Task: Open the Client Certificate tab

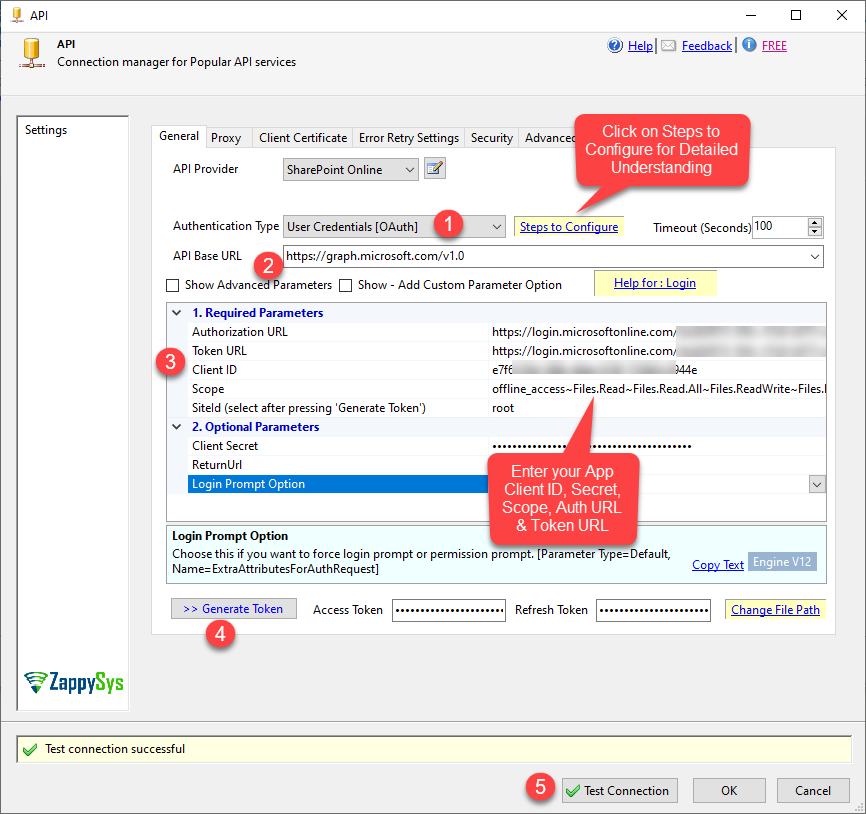Action: 303,138
